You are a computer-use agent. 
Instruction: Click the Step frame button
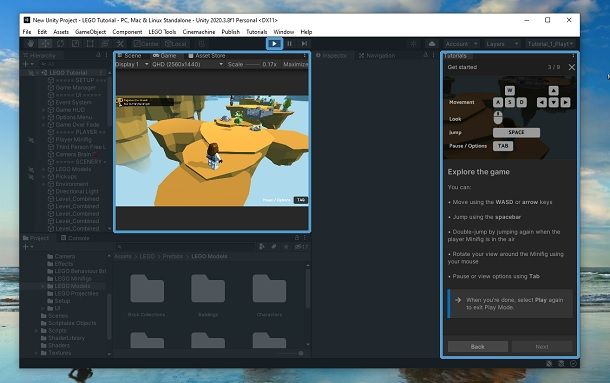tap(304, 44)
